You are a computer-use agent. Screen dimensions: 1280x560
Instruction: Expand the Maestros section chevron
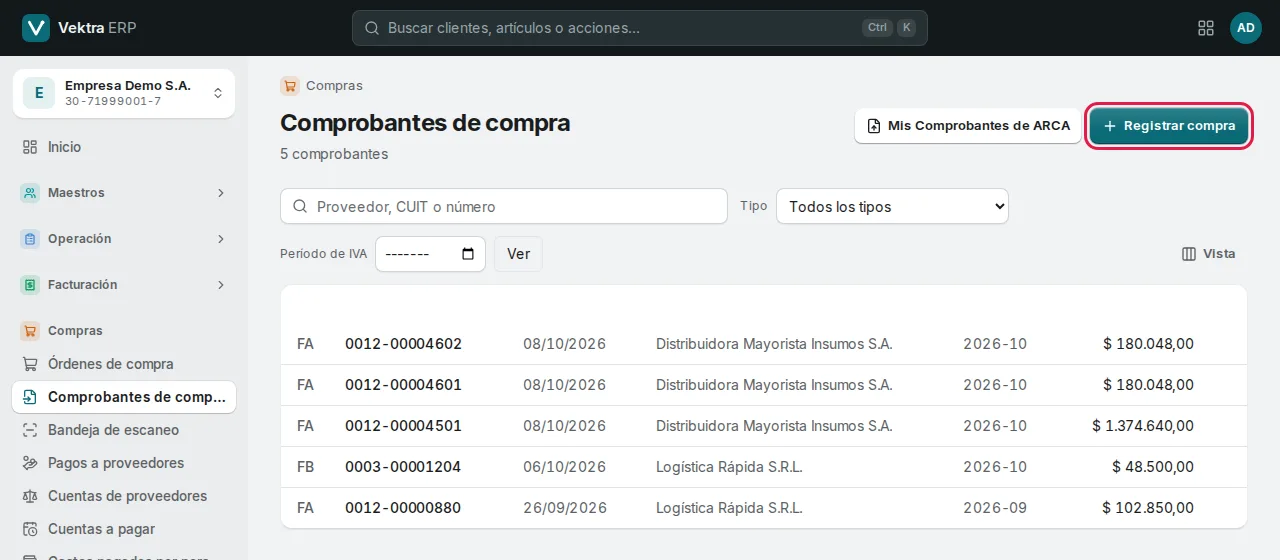221,193
